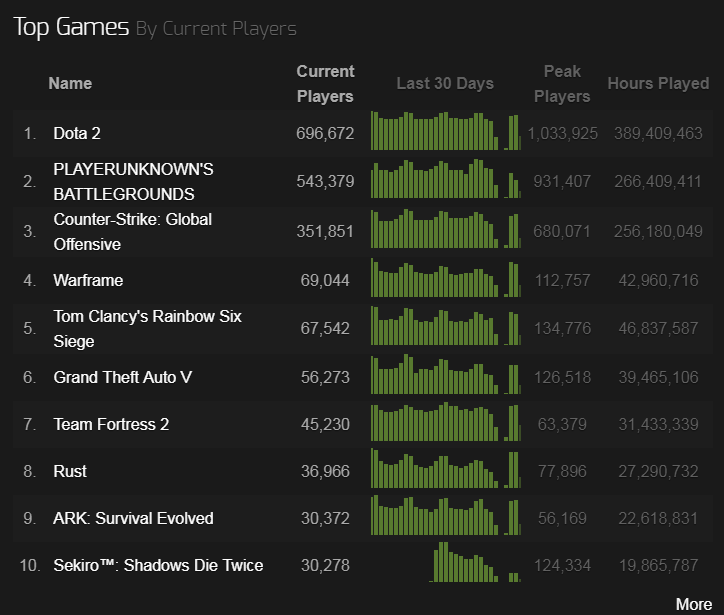724x615 pixels.
Task: Click the Counter-Strike 30-day chart
Action: (446, 229)
